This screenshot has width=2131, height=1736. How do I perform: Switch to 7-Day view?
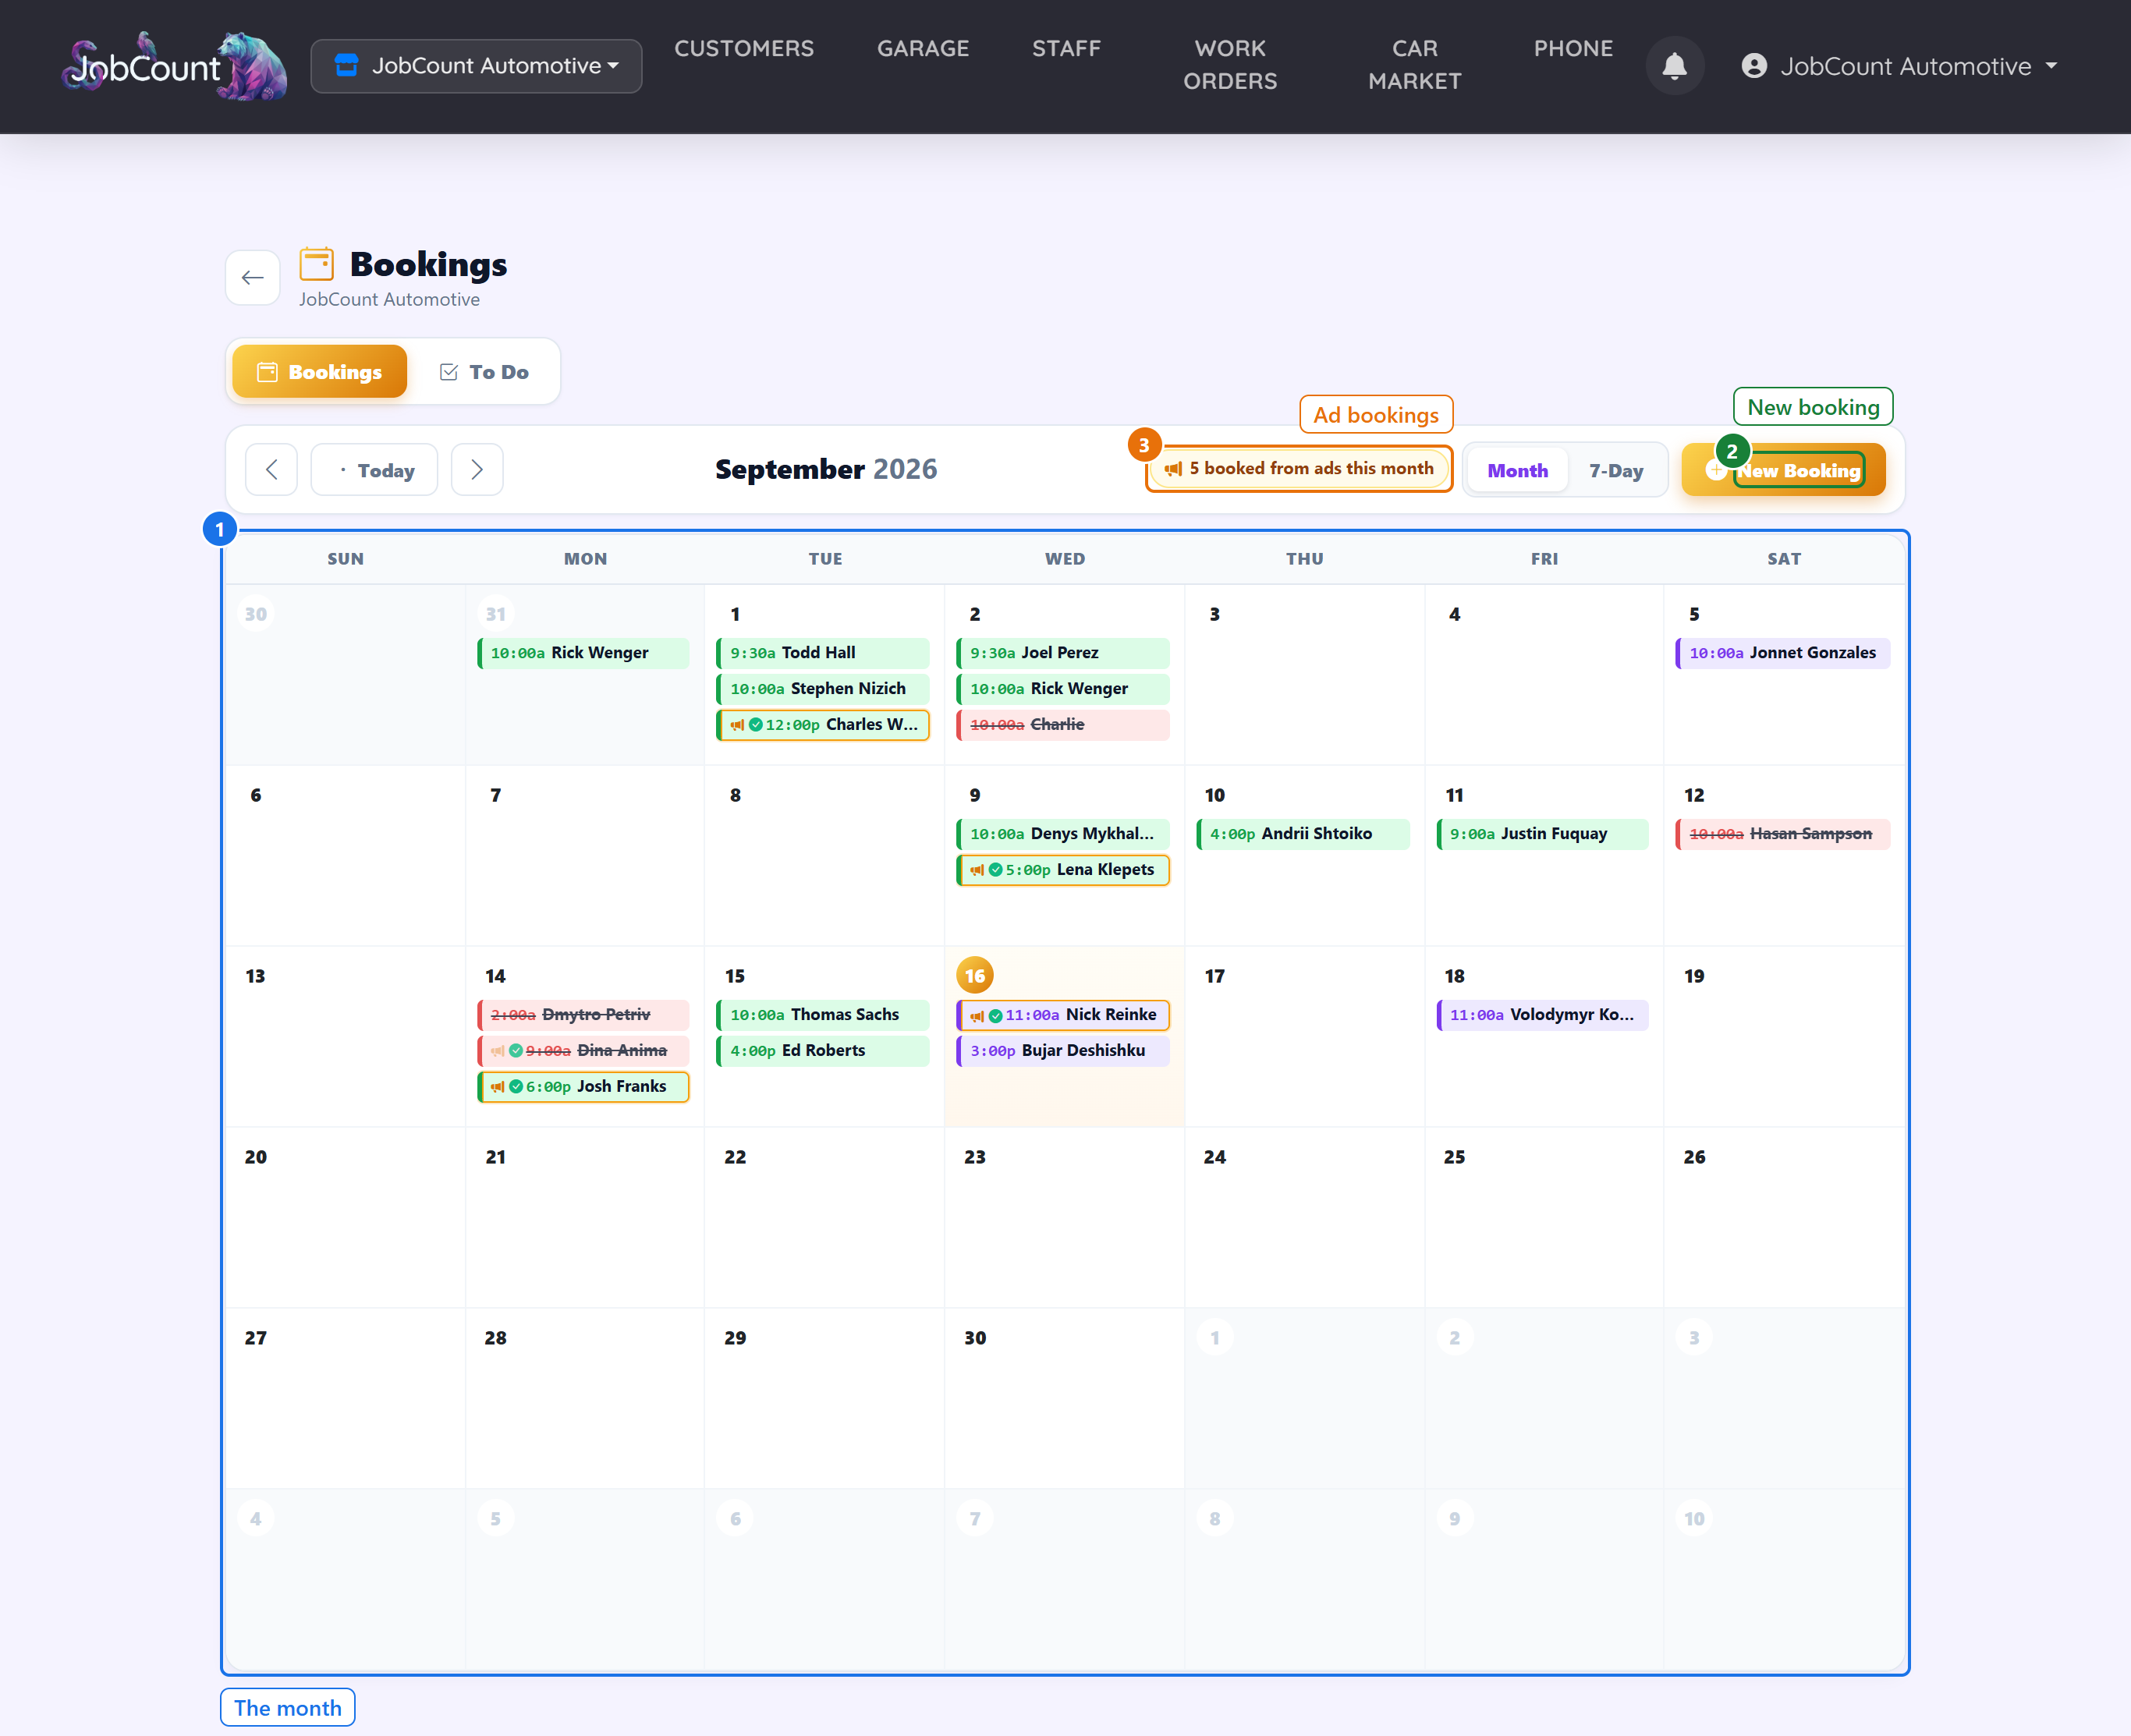(1615, 470)
